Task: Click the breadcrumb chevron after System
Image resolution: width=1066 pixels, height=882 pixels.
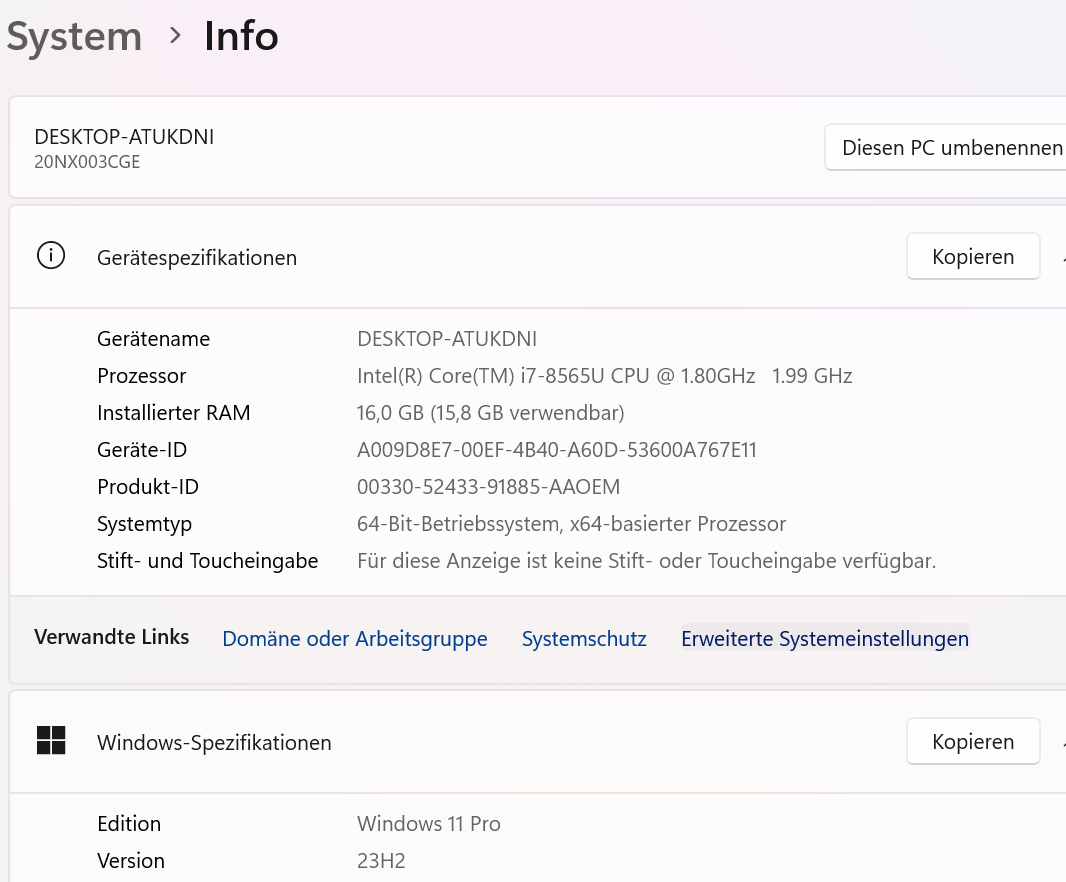Action: point(175,35)
